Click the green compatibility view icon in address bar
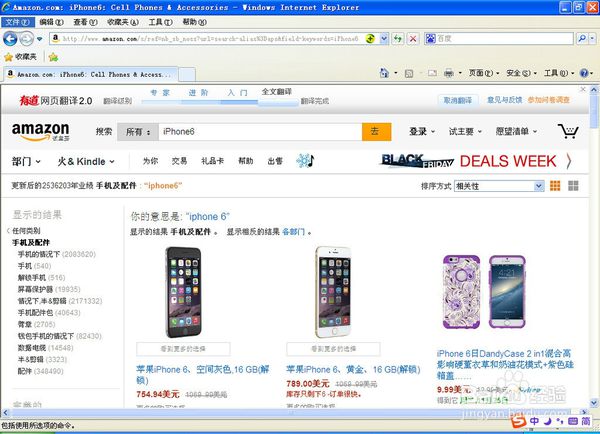Image resolution: width=600 pixels, height=434 pixels. (370, 39)
